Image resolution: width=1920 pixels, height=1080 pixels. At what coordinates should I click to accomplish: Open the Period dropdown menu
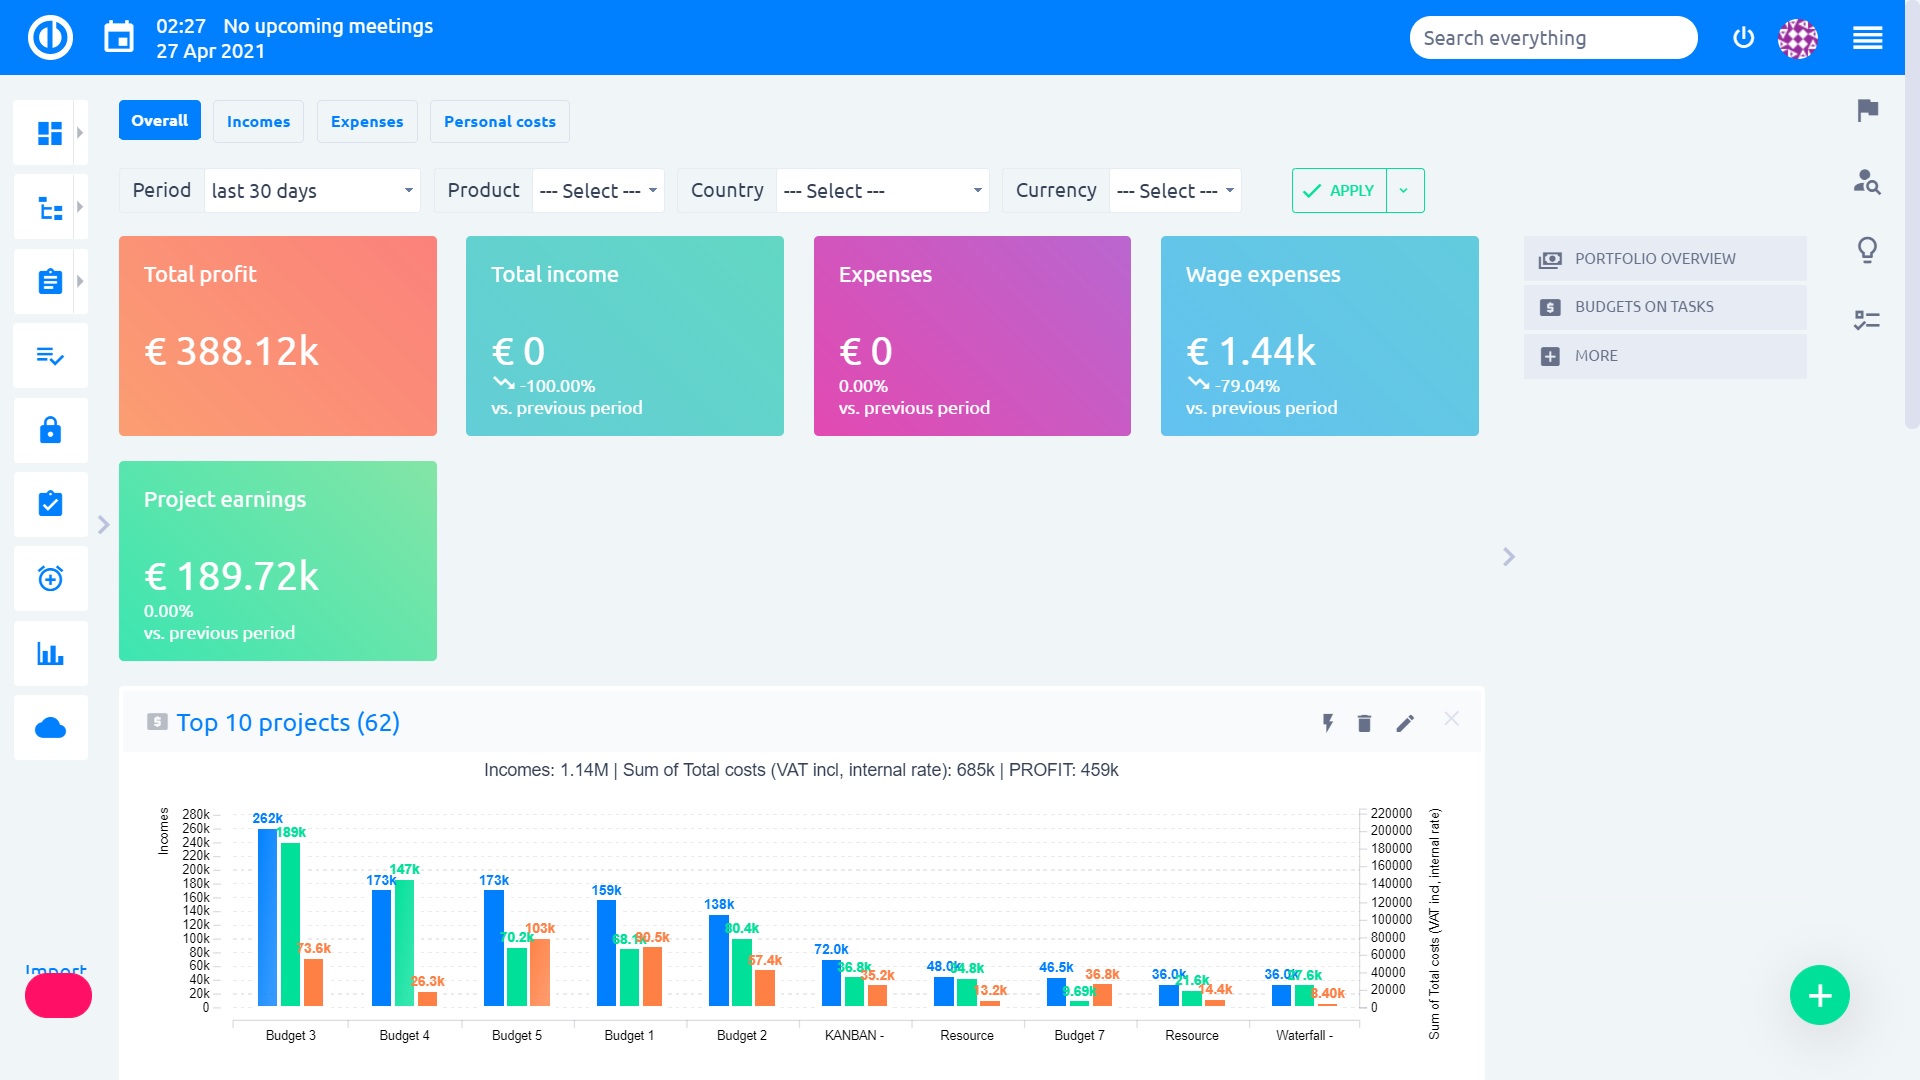tap(309, 190)
